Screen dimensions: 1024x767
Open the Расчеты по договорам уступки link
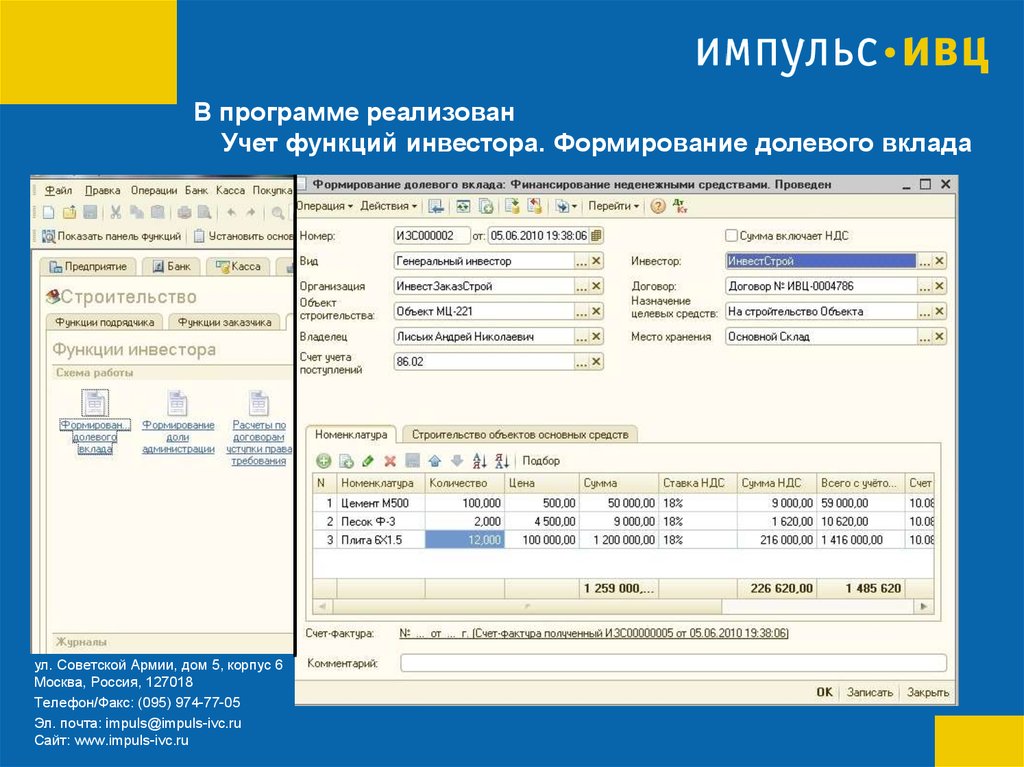(x=259, y=442)
